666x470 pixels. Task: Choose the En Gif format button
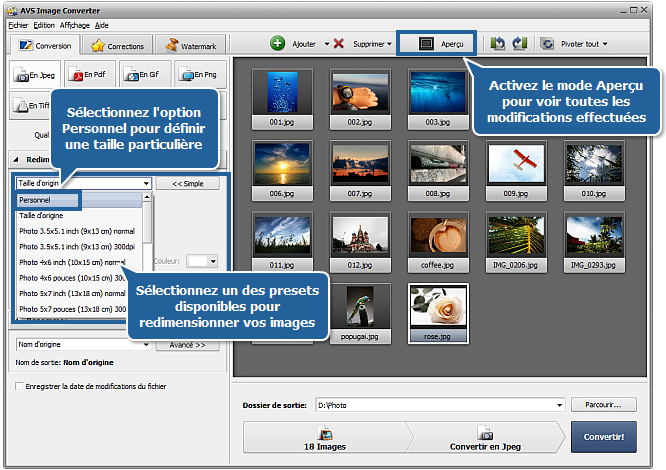[x=146, y=74]
